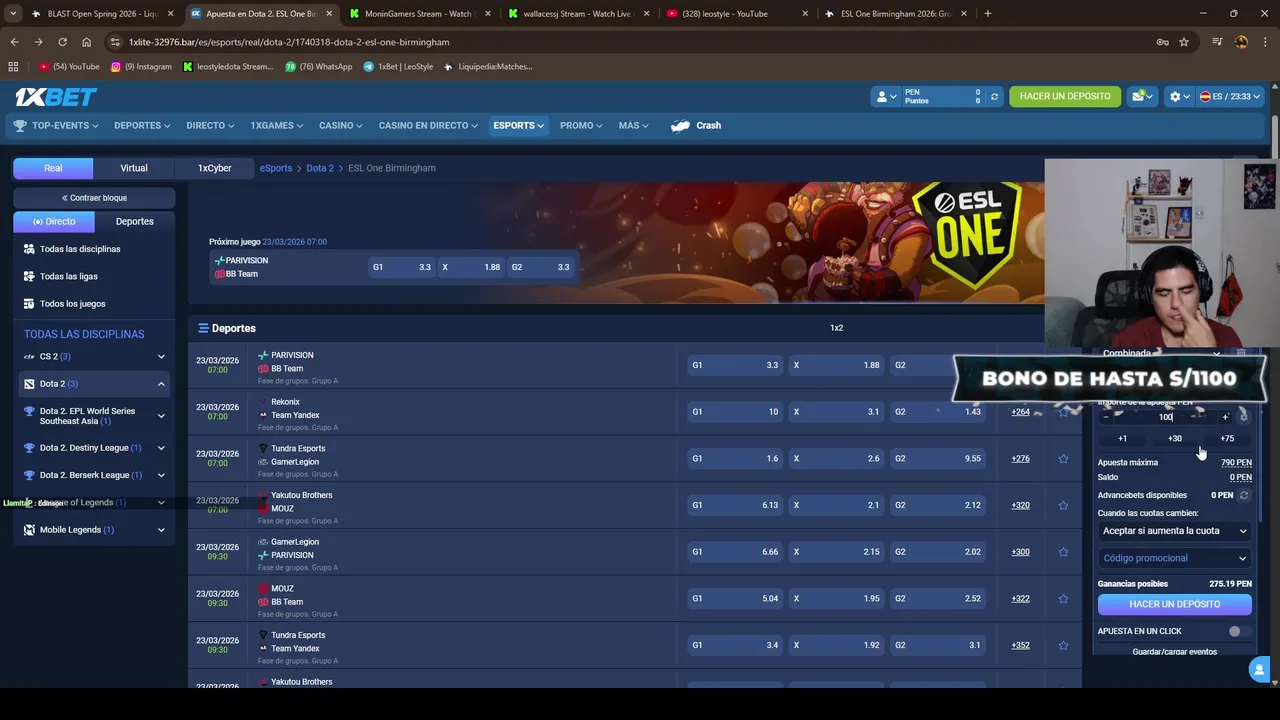
Task: Pick draw odds 2.1 Yakutou vs MOUZ
Action: click(837, 505)
